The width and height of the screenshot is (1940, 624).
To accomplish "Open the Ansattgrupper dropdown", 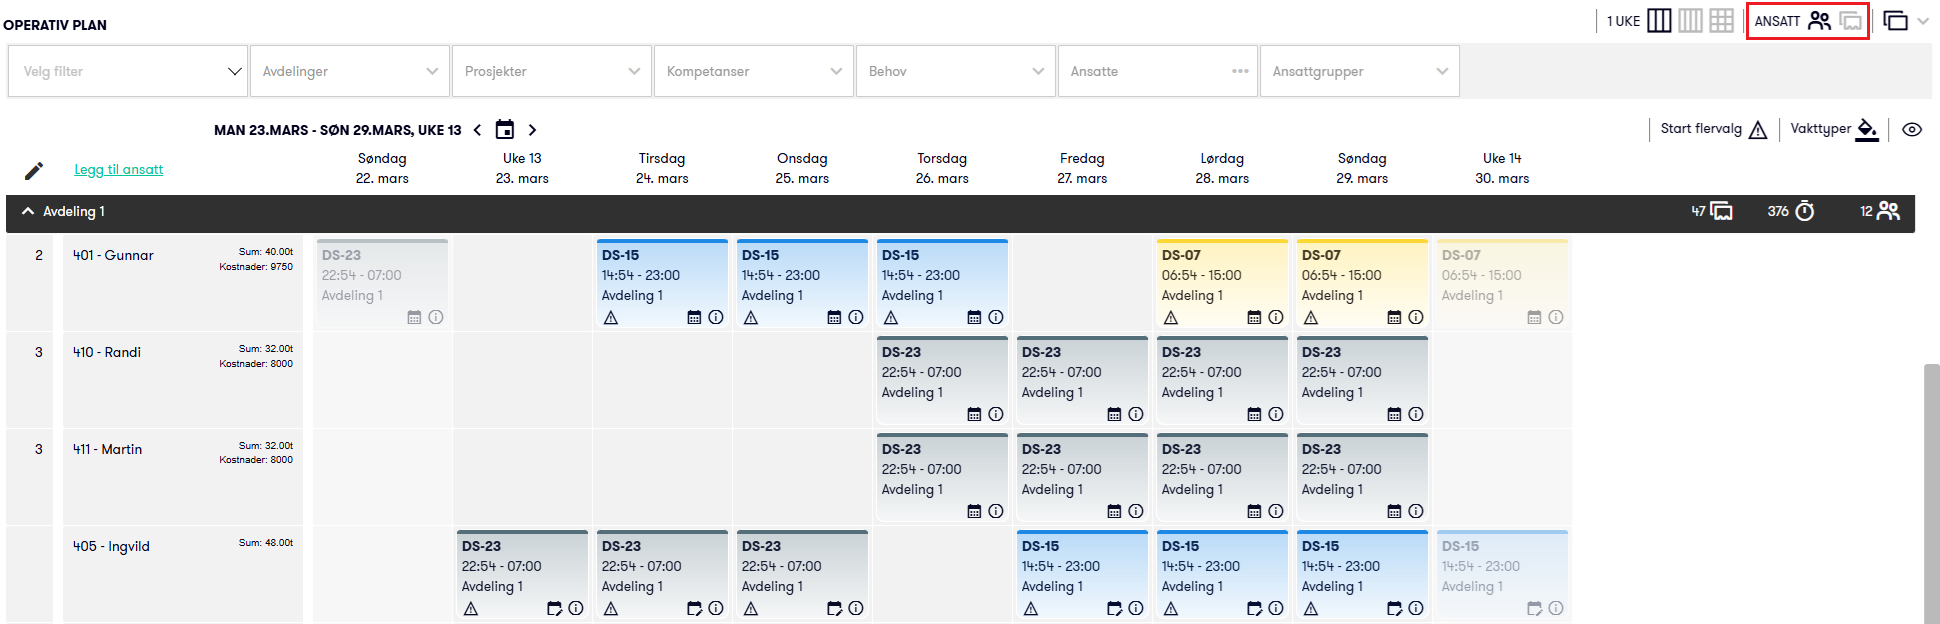I will pyautogui.click(x=1359, y=71).
